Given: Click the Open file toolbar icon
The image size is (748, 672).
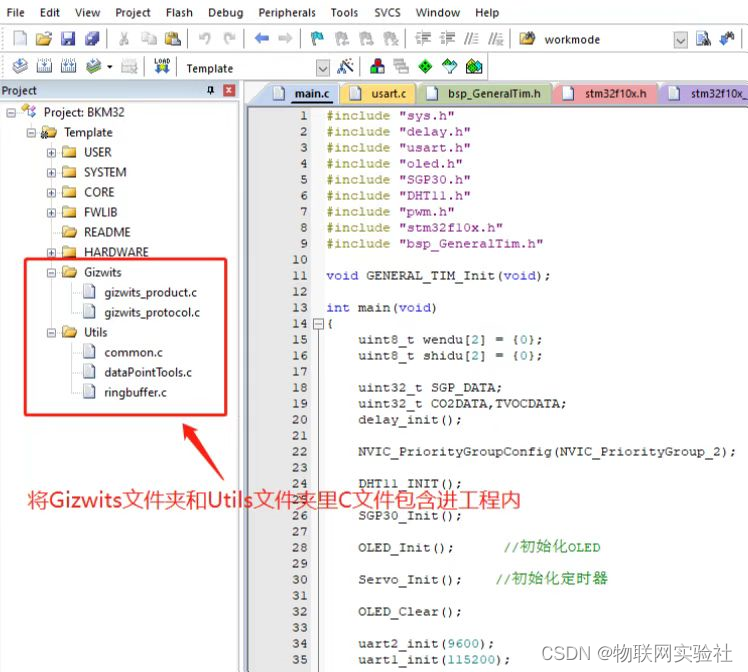Looking at the screenshot, I should coord(43,39).
